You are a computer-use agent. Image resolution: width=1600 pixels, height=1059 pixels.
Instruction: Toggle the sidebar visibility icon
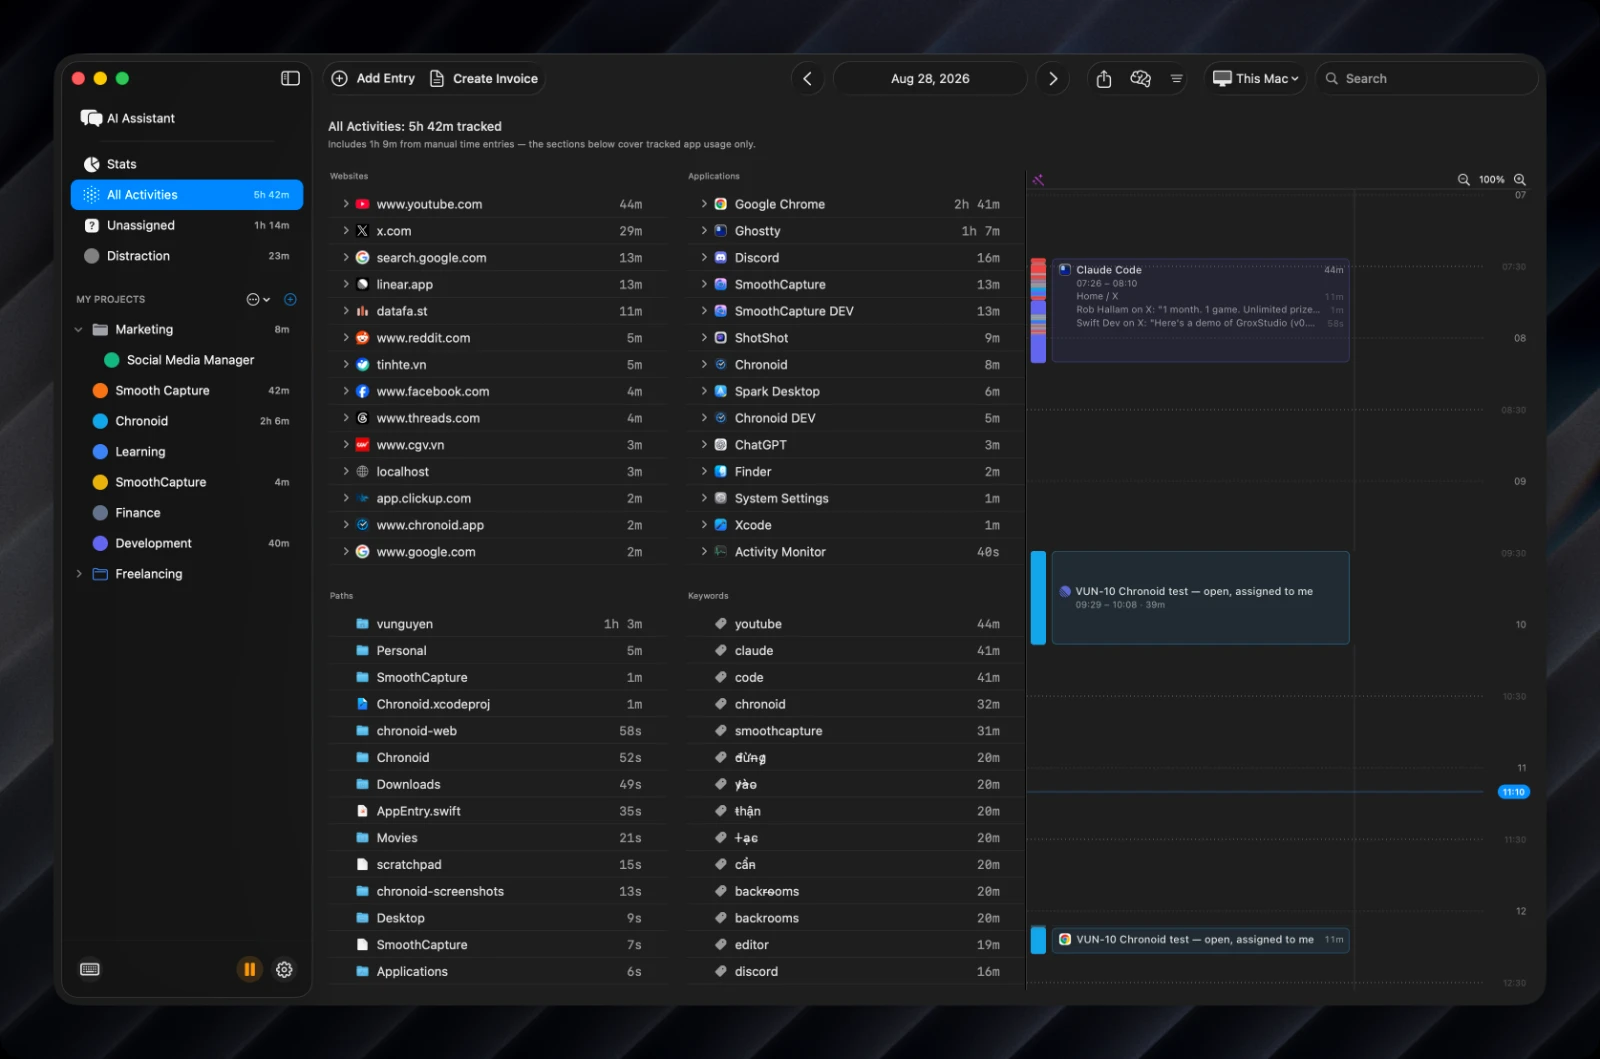click(290, 78)
